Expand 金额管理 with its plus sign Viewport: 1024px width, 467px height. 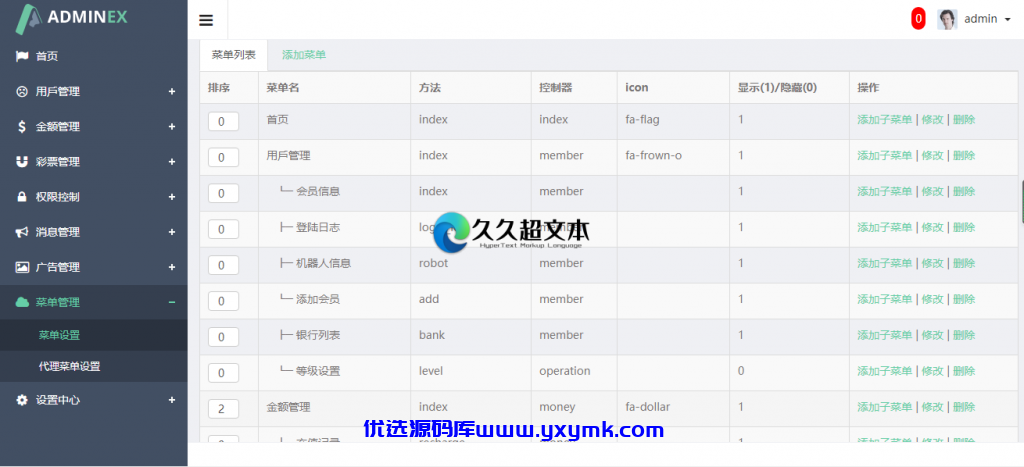tap(172, 127)
